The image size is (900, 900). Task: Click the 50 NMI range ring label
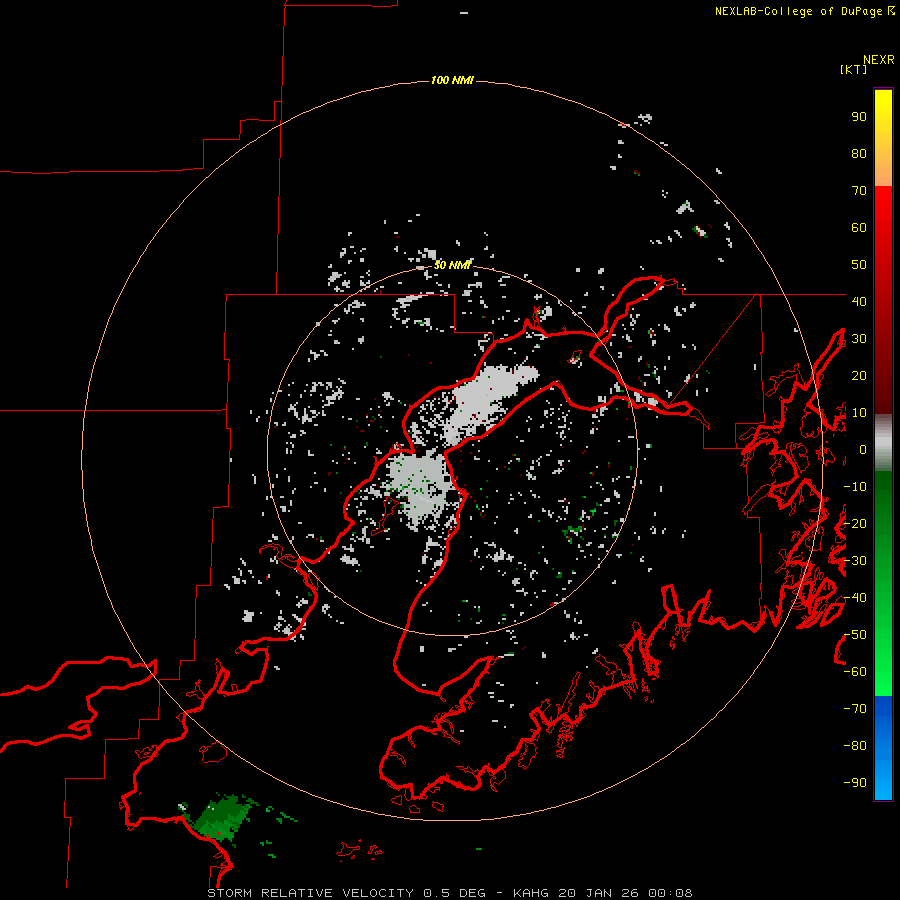[452, 265]
